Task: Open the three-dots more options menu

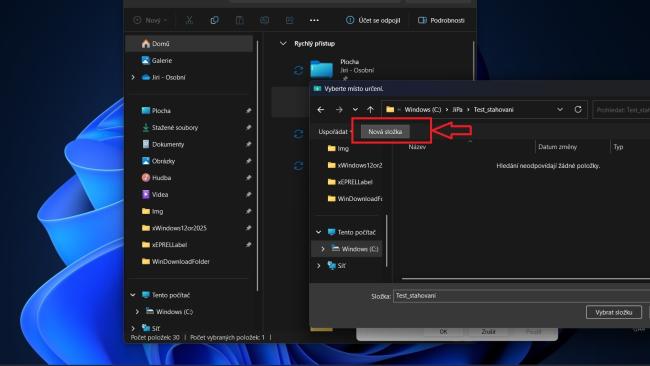Action: [314, 20]
